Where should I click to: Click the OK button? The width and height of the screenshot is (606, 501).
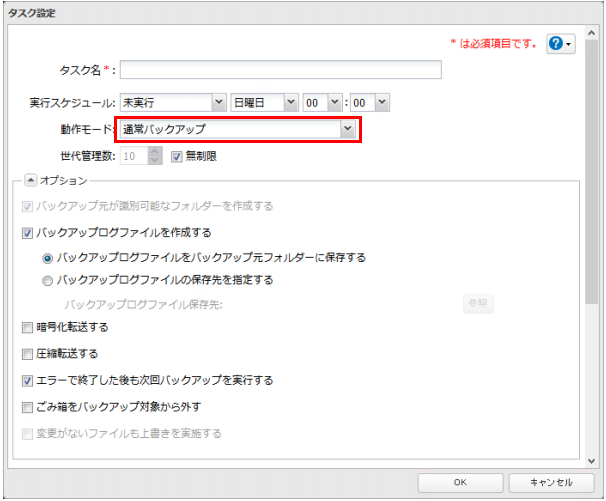click(x=460, y=482)
